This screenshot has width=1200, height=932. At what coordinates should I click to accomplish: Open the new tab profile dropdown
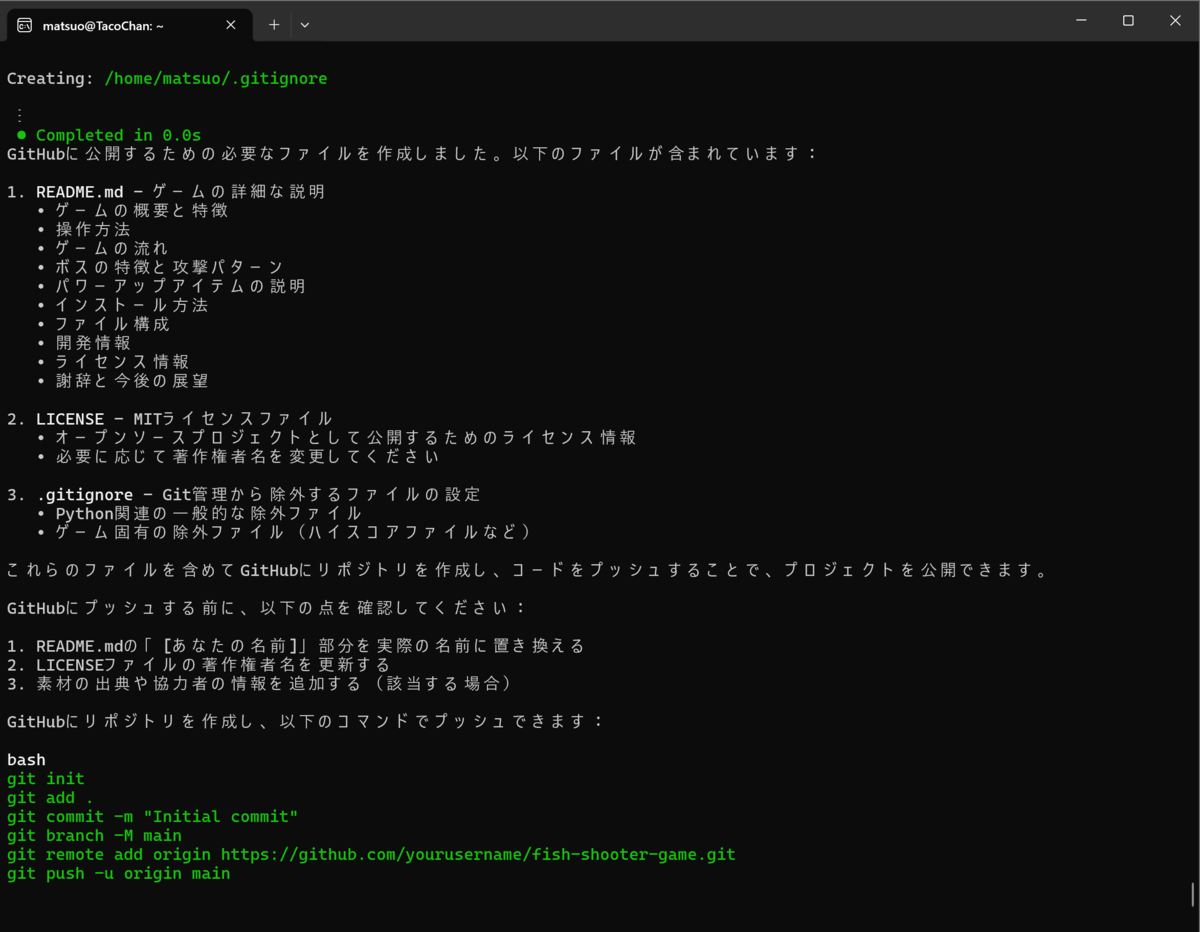tap(305, 25)
